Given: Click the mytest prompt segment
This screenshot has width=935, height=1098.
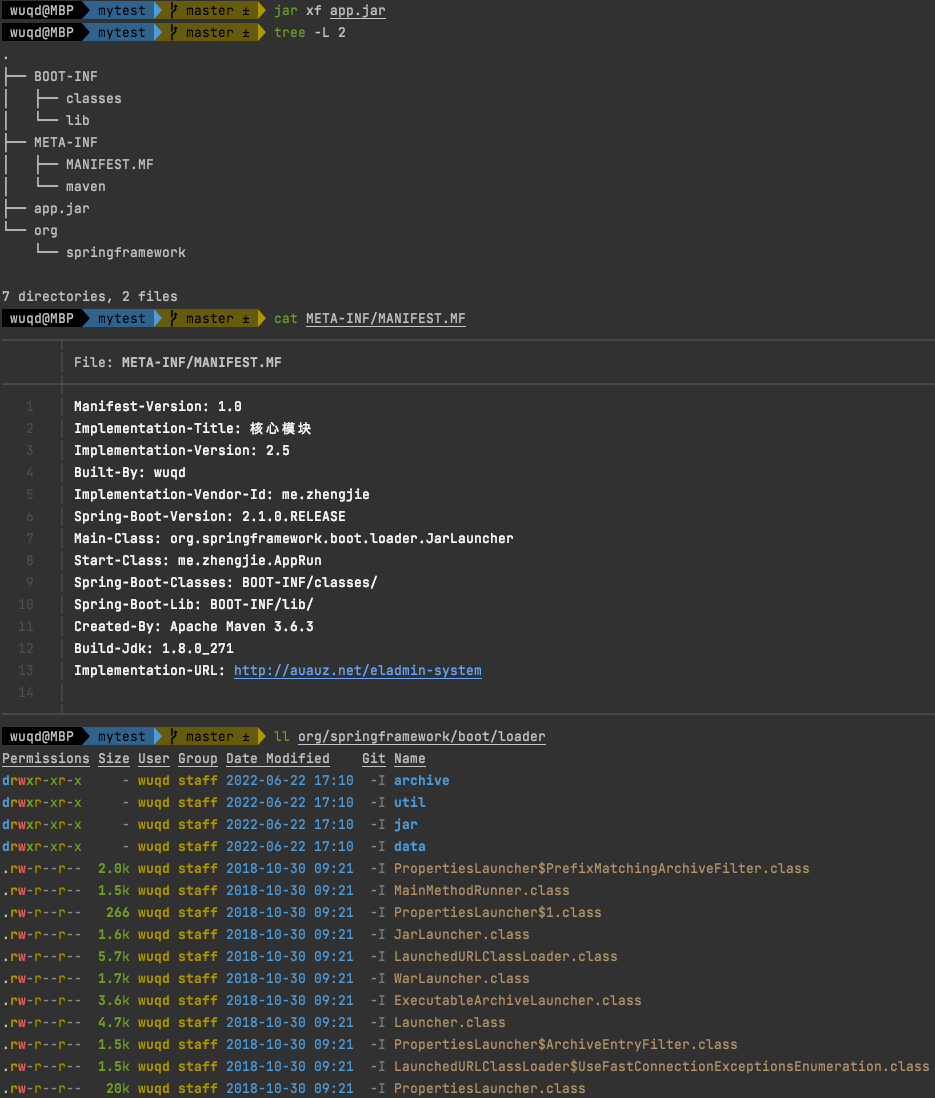Looking at the screenshot, I should (x=120, y=11).
